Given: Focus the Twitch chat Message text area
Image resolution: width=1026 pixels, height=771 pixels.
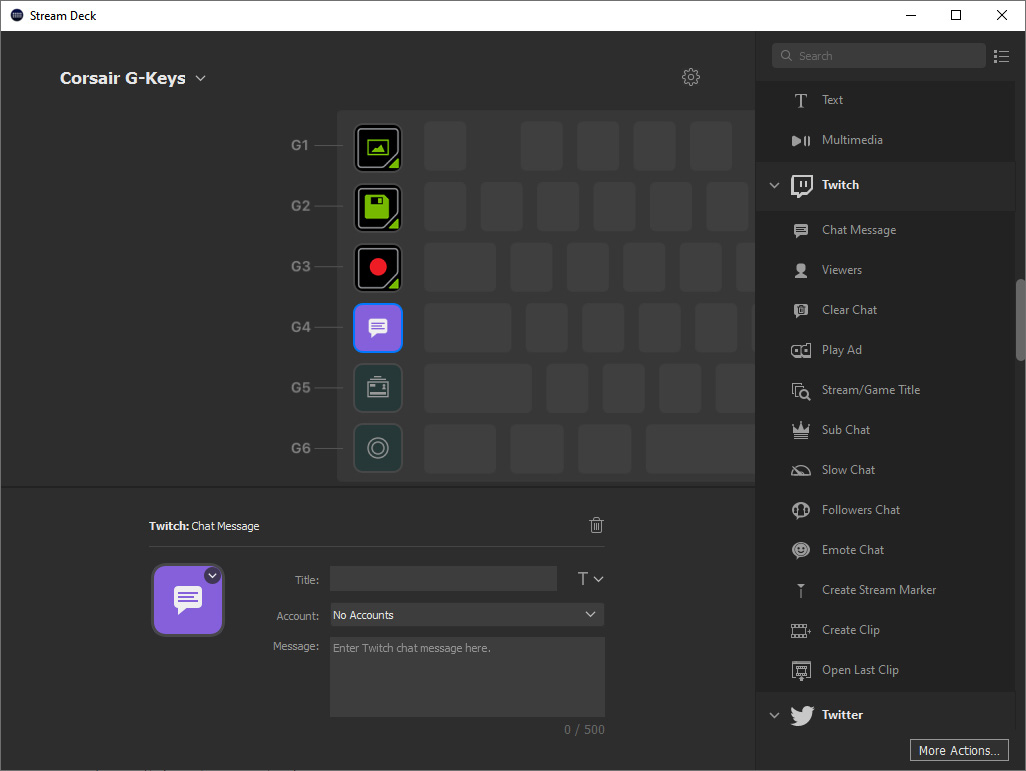Looking at the screenshot, I should click(x=467, y=677).
